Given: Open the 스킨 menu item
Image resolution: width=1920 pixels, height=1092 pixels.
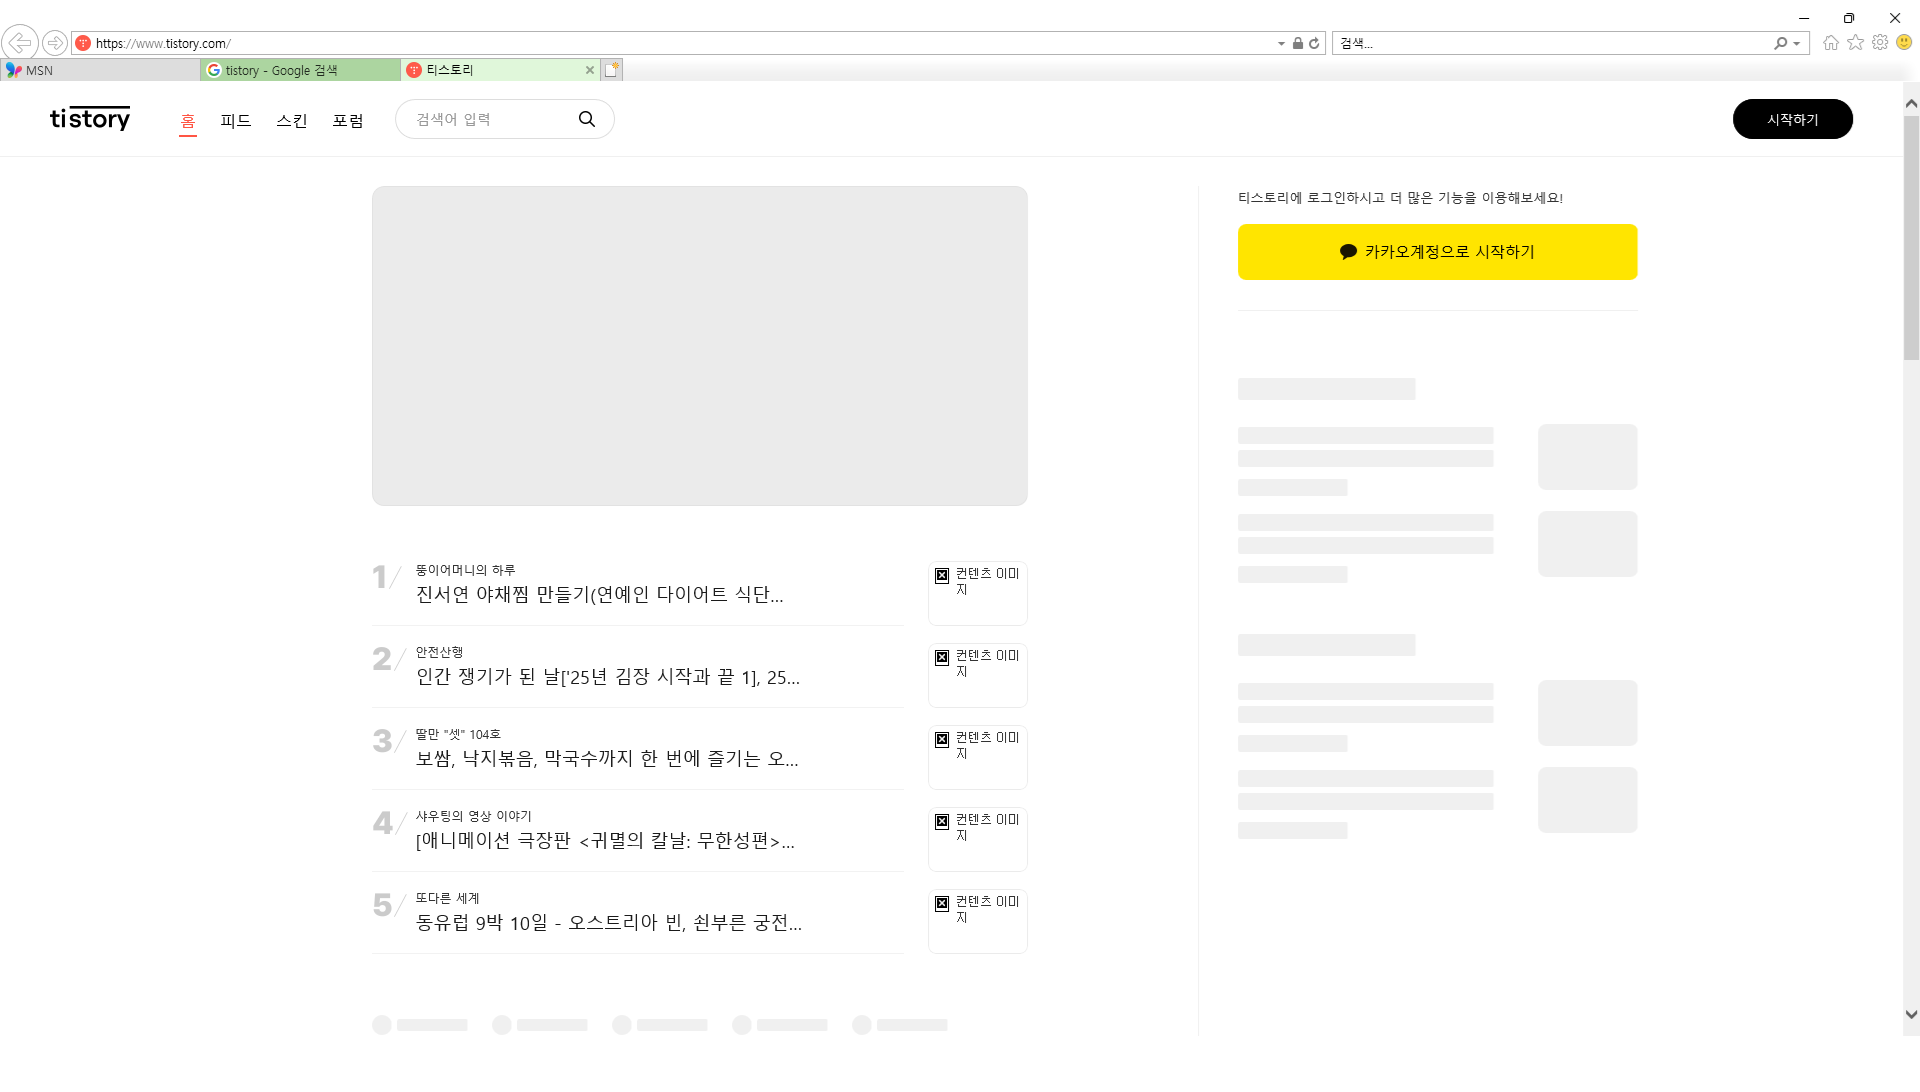Looking at the screenshot, I should click(x=292, y=121).
